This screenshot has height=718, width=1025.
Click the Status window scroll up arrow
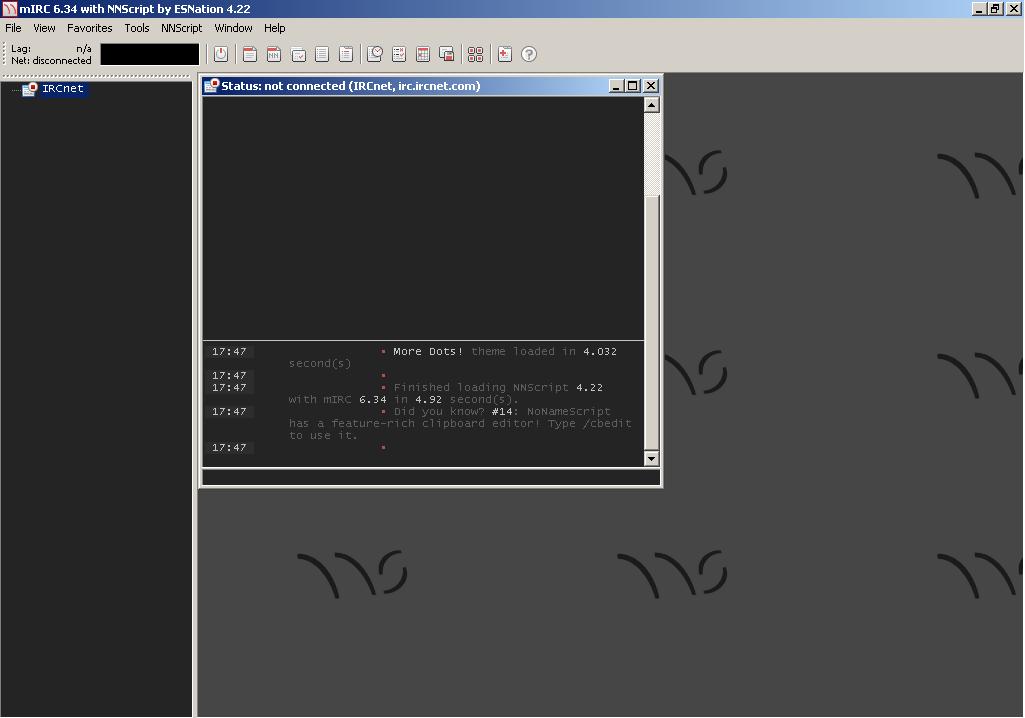(652, 105)
